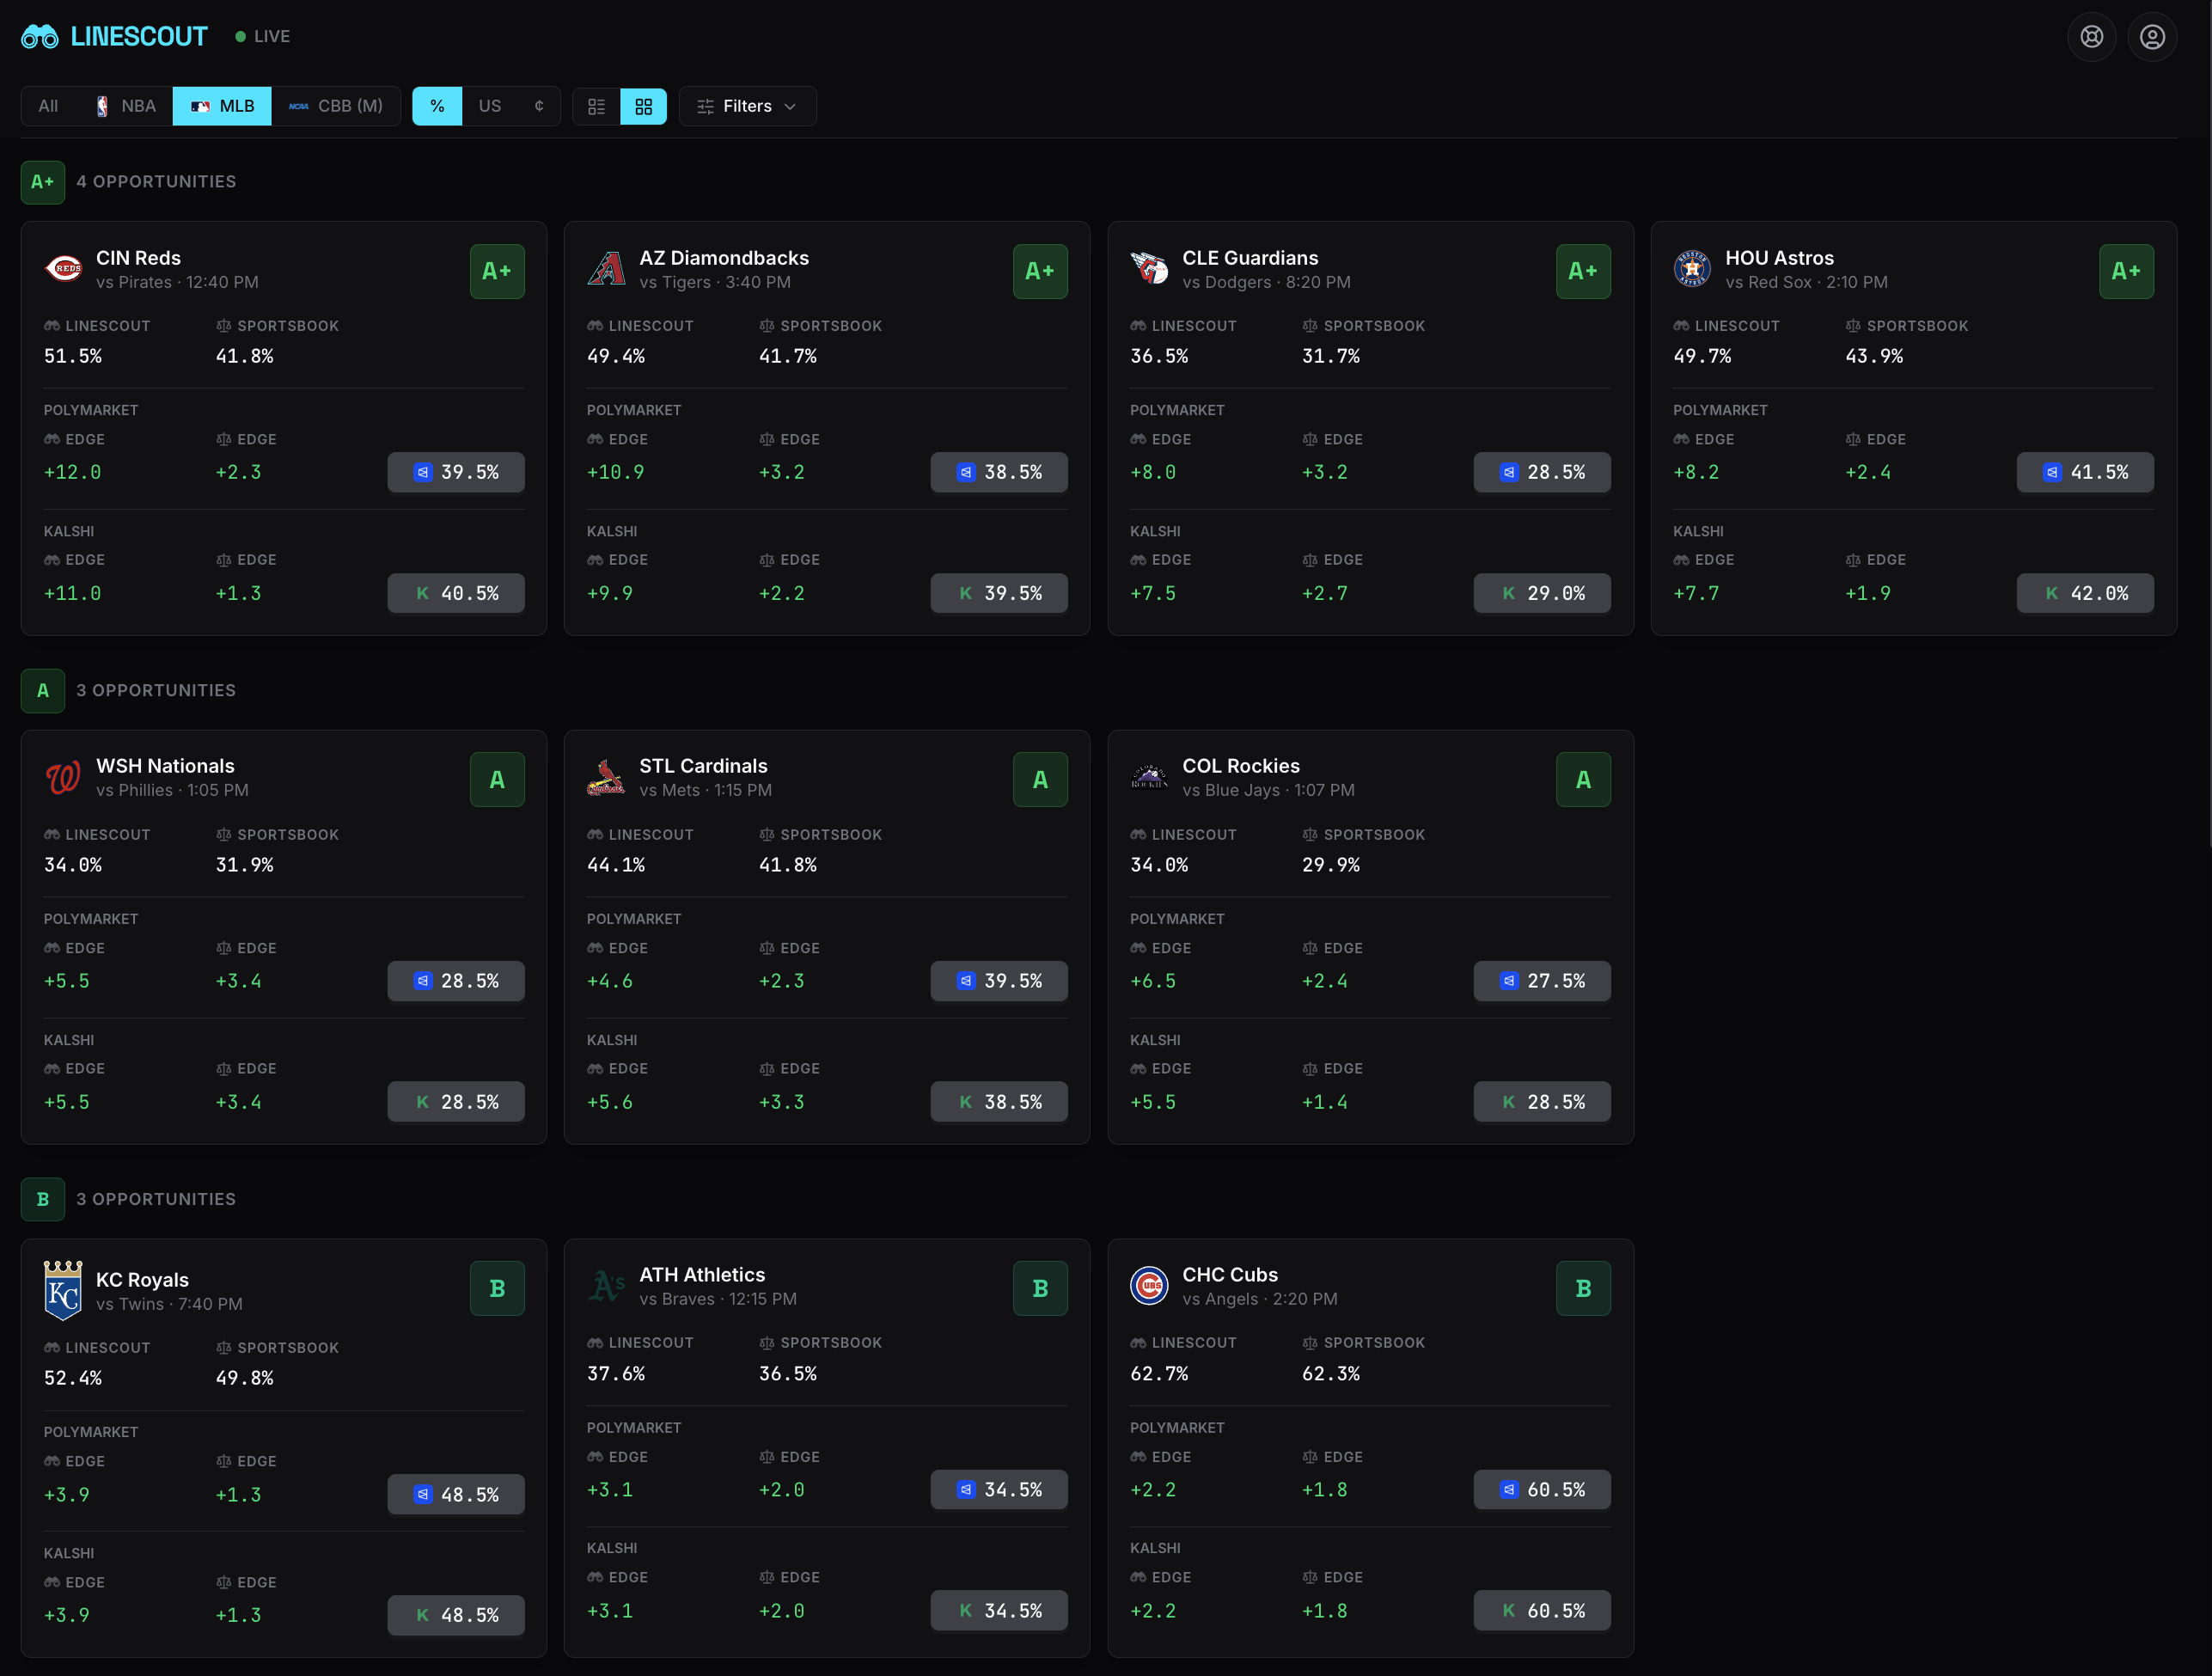Open the support lifebuoy icon
Viewport: 2212px width, 1676px height.
click(x=2091, y=37)
